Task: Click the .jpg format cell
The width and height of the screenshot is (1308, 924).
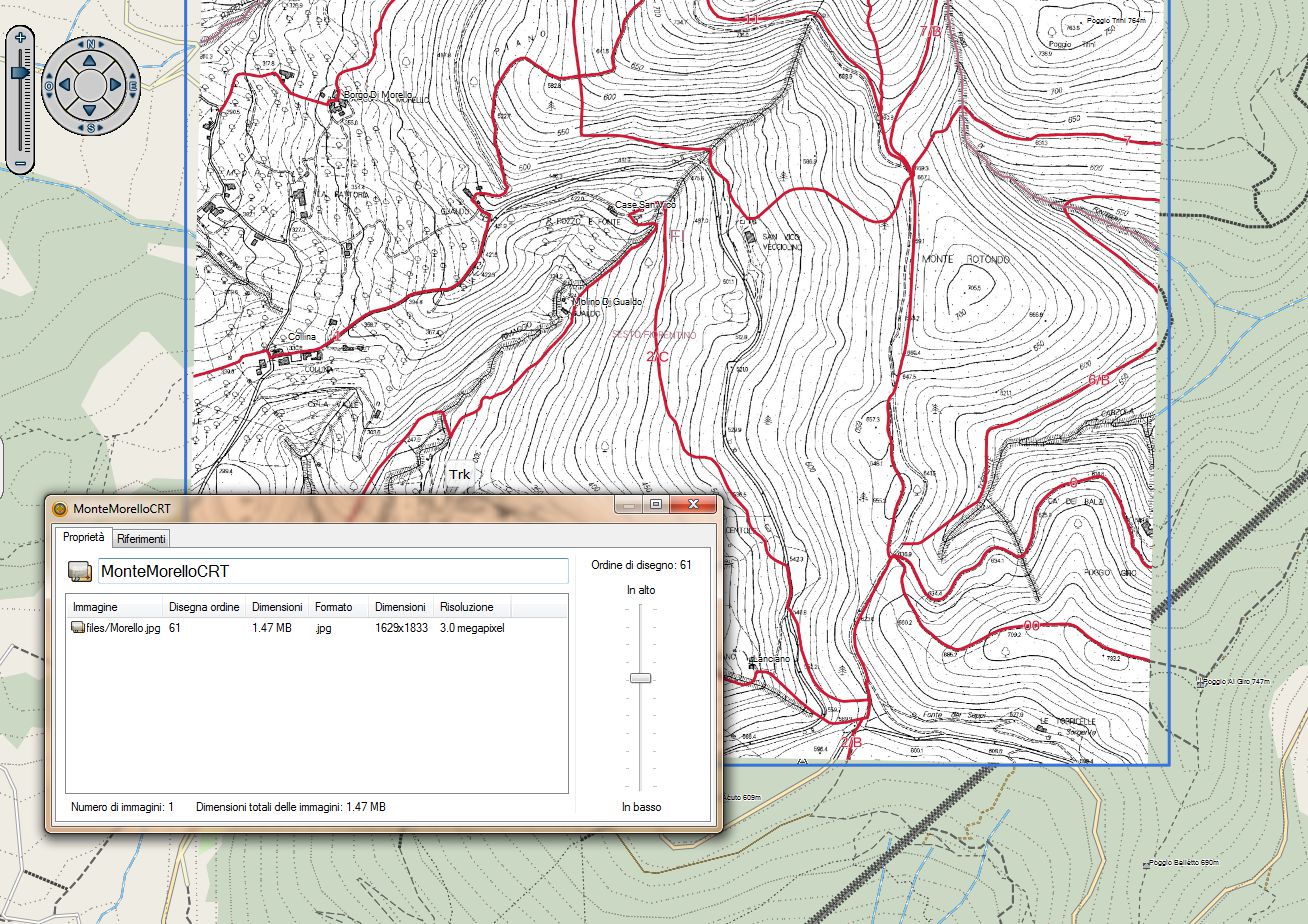Action: 323,628
